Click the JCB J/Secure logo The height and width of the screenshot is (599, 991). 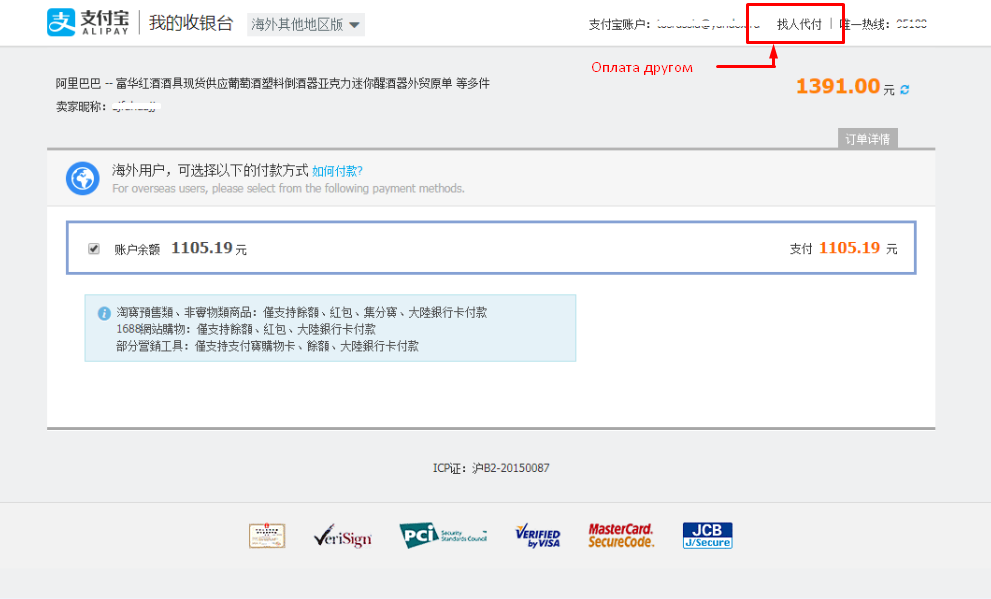(707, 535)
